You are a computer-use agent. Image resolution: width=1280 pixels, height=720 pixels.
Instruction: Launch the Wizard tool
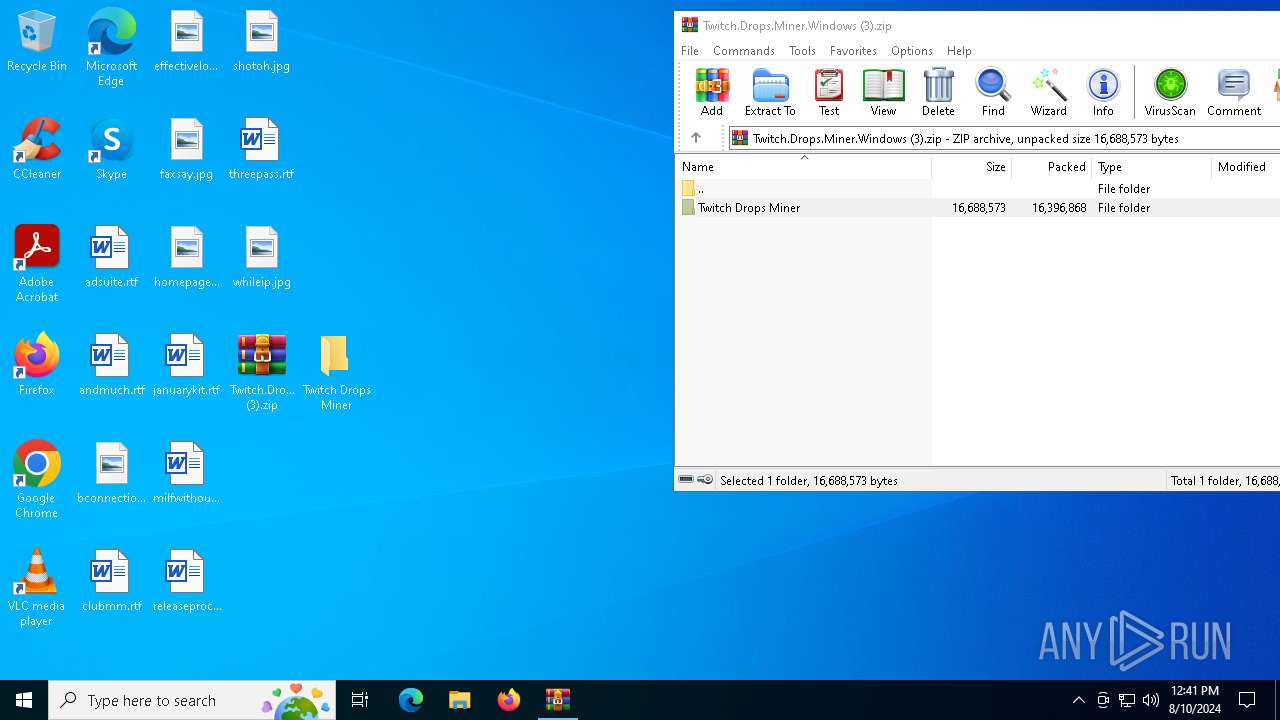point(1048,92)
